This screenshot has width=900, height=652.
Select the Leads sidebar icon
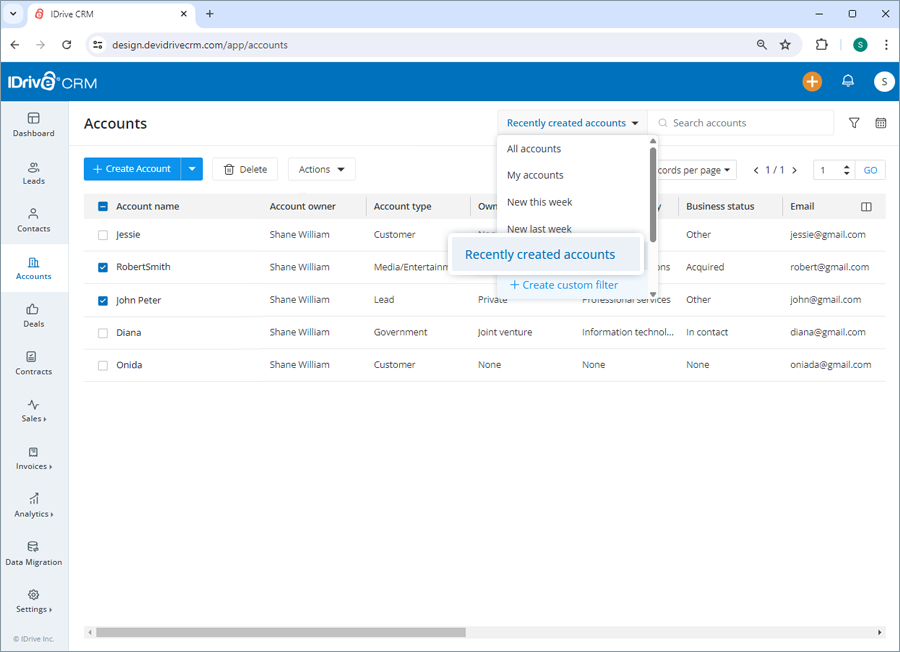pyautogui.click(x=33, y=173)
